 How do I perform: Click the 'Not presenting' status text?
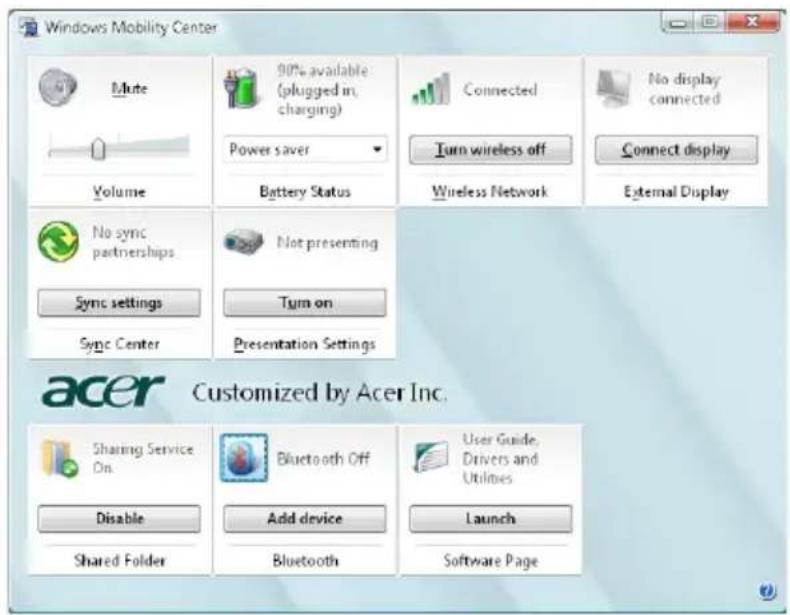coord(327,242)
